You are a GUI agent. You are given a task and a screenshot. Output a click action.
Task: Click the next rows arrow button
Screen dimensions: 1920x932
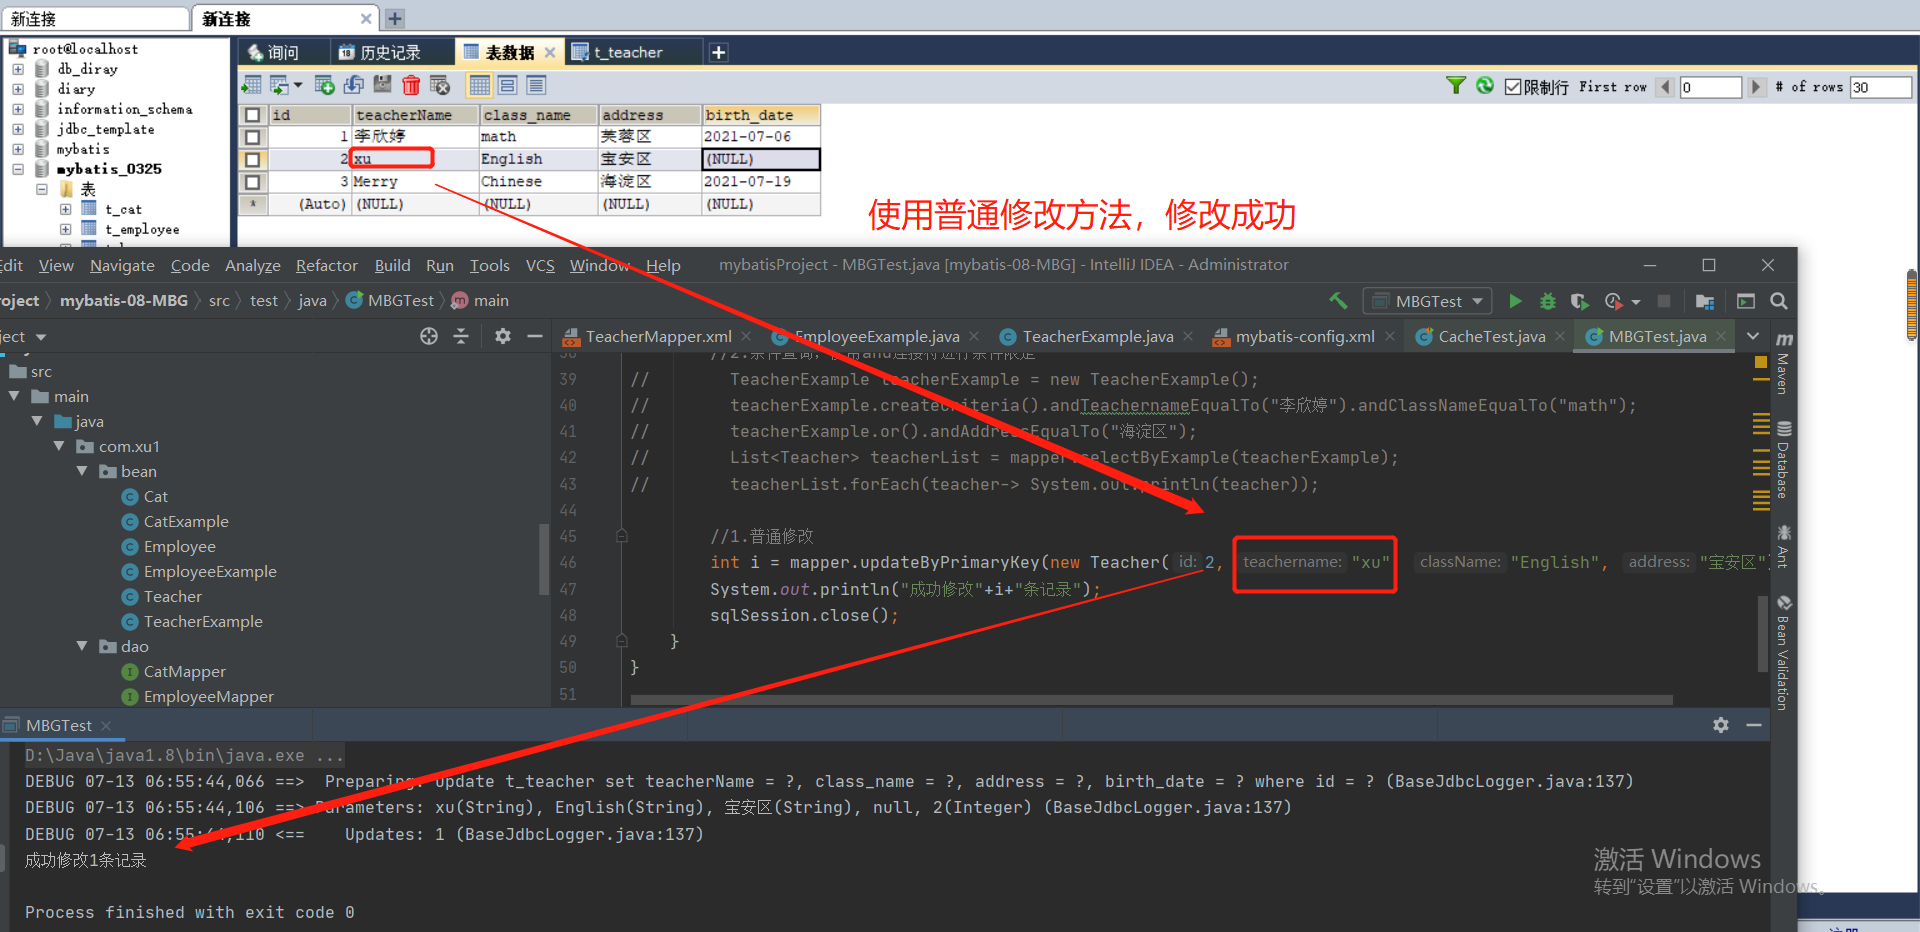[1756, 87]
